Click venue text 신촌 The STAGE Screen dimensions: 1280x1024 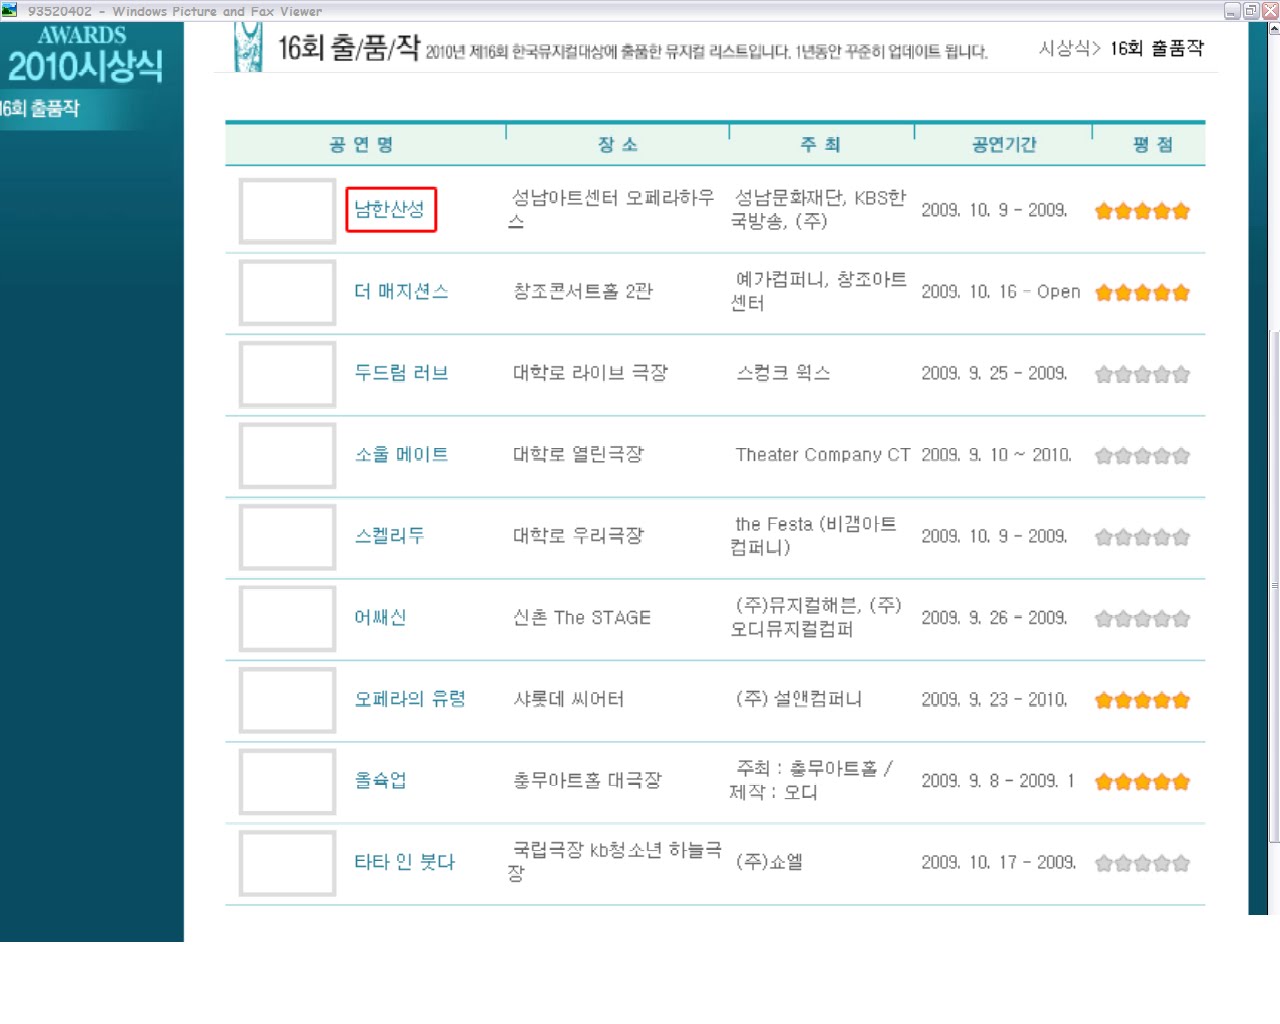pos(582,618)
